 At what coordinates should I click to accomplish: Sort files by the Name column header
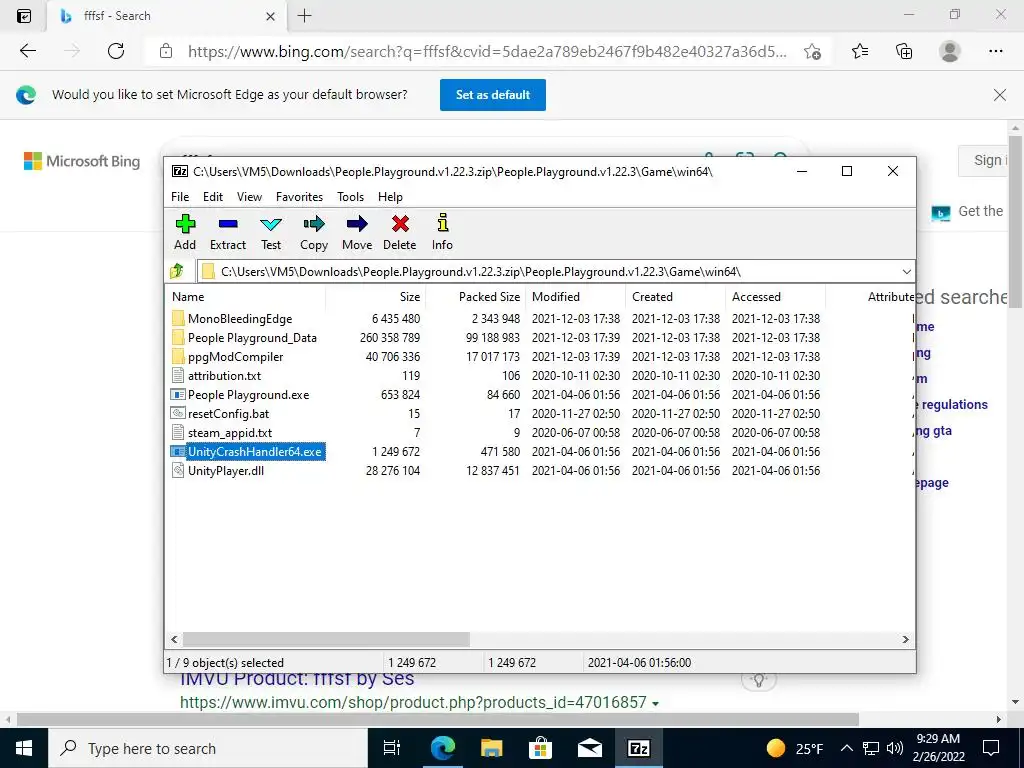pyautogui.click(x=246, y=296)
